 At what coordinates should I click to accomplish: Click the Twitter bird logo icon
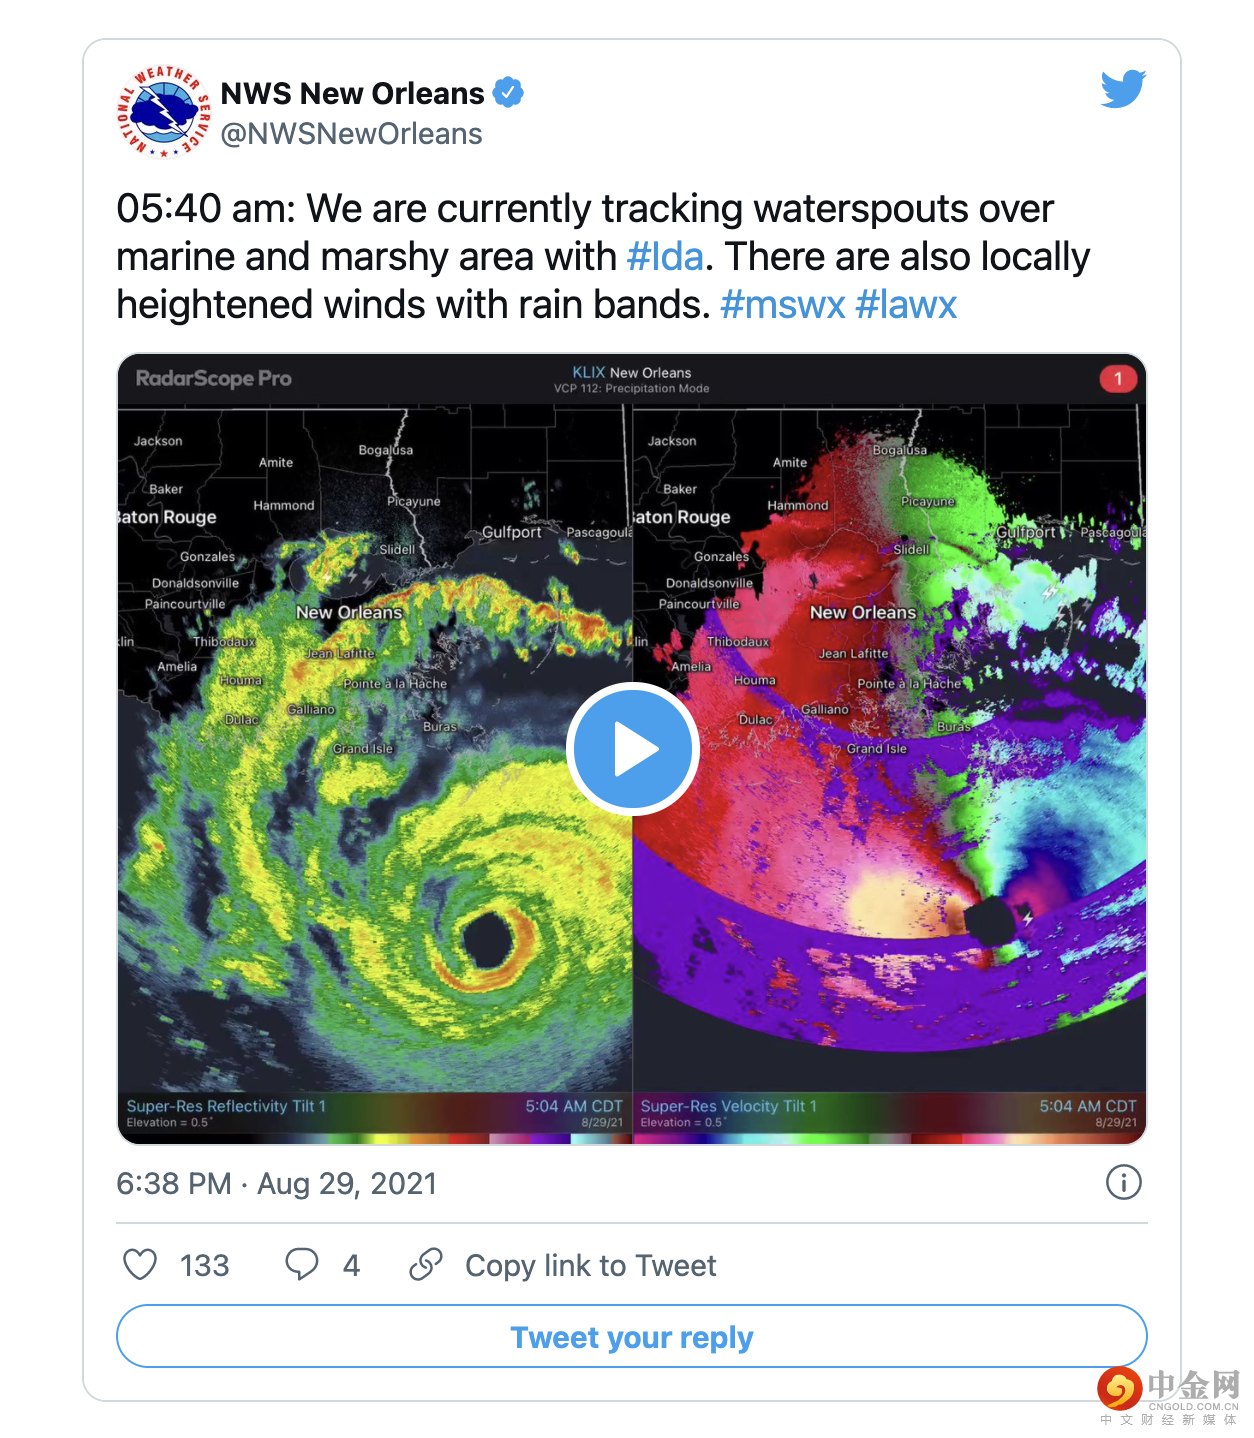(x=1123, y=89)
